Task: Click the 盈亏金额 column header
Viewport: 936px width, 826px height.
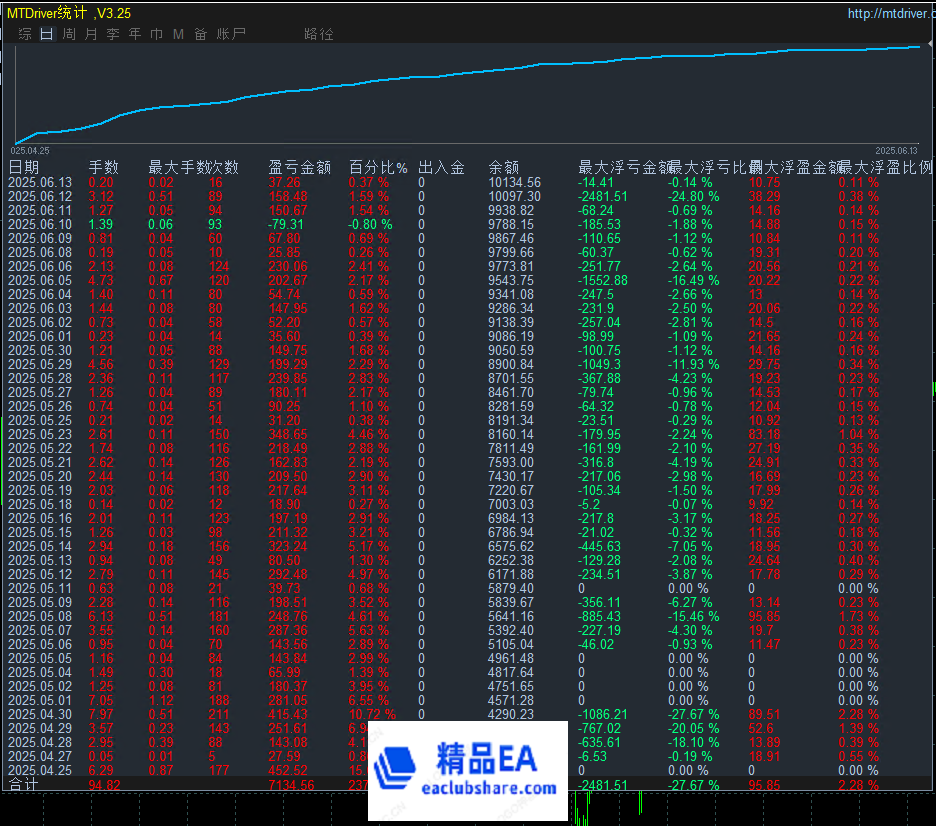Action: pos(298,167)
